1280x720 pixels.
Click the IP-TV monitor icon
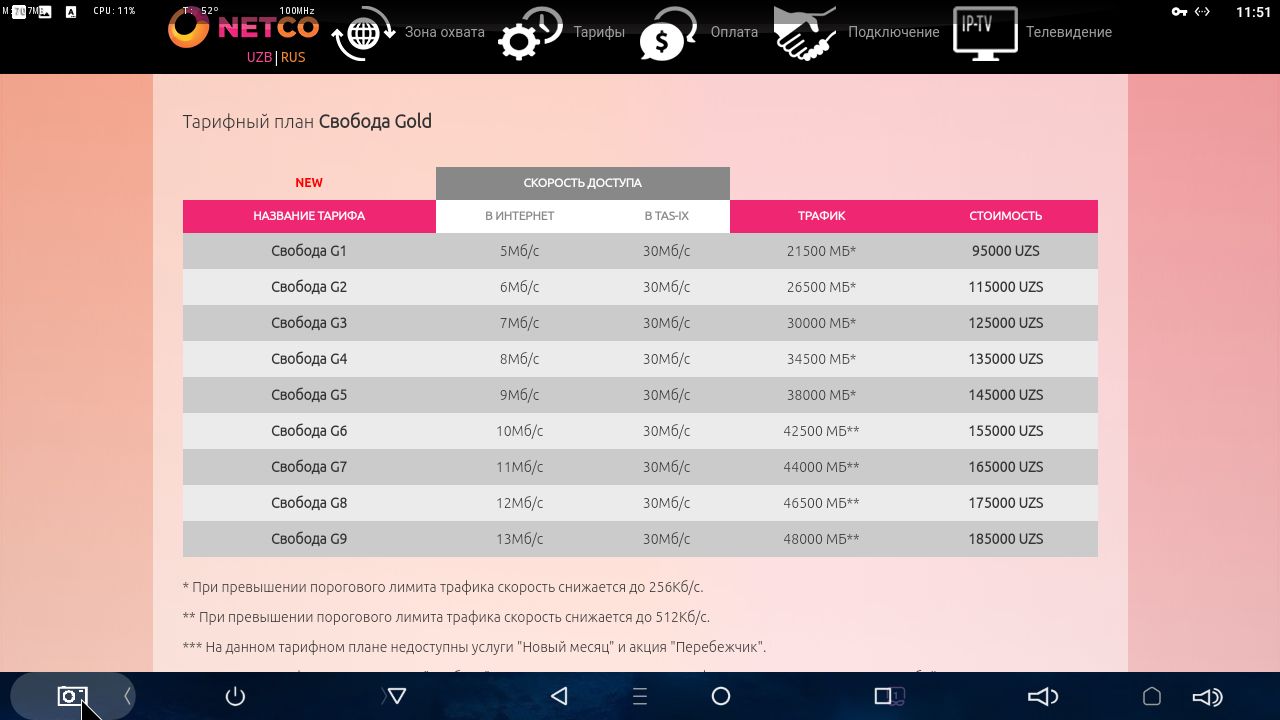click(x=985, y=34)
